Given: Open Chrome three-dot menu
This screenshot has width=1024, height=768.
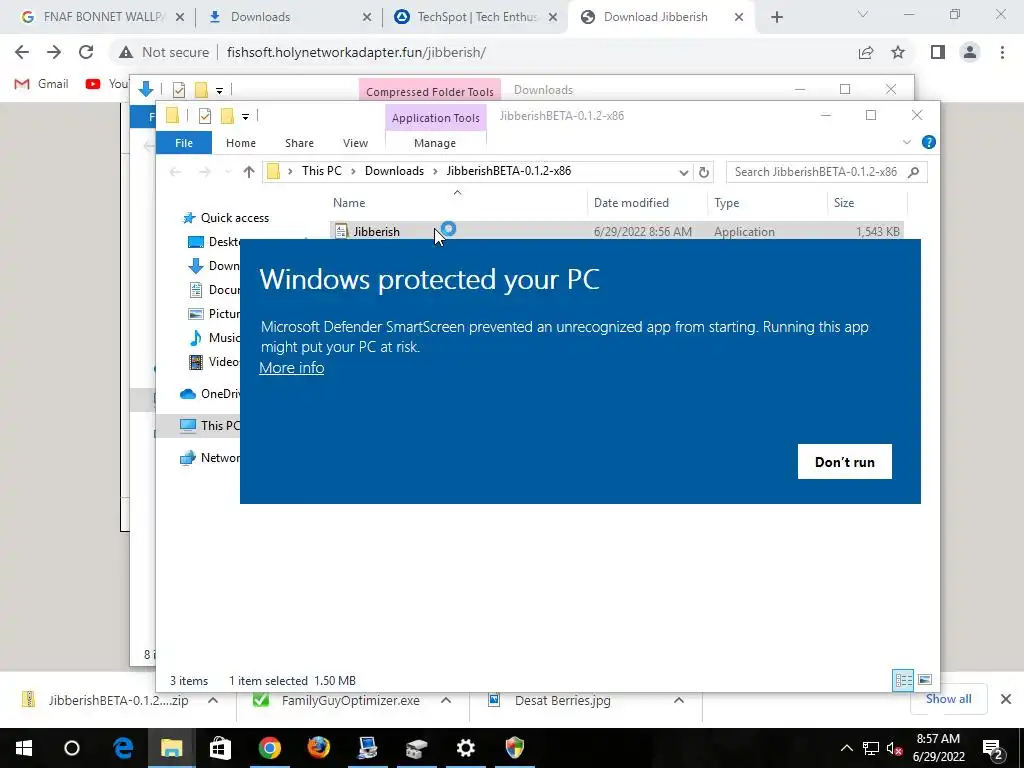Looking at the screenshot, I should tap(1002, 52).
